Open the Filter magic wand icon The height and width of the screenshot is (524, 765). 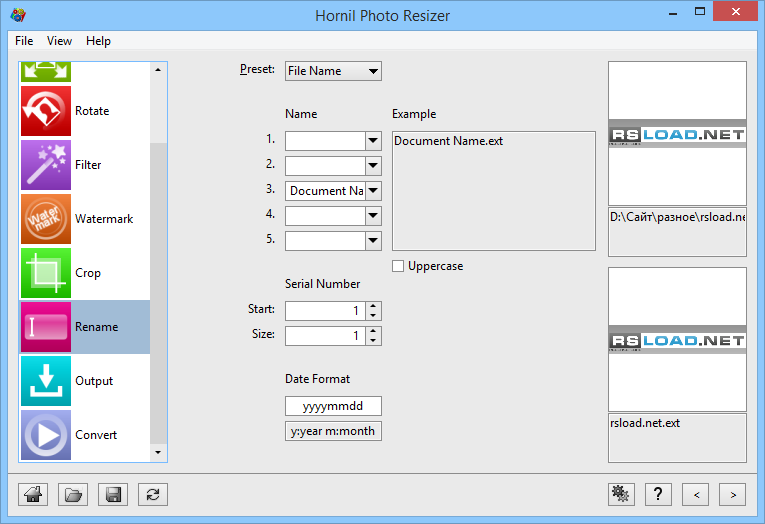click(46, 165)
